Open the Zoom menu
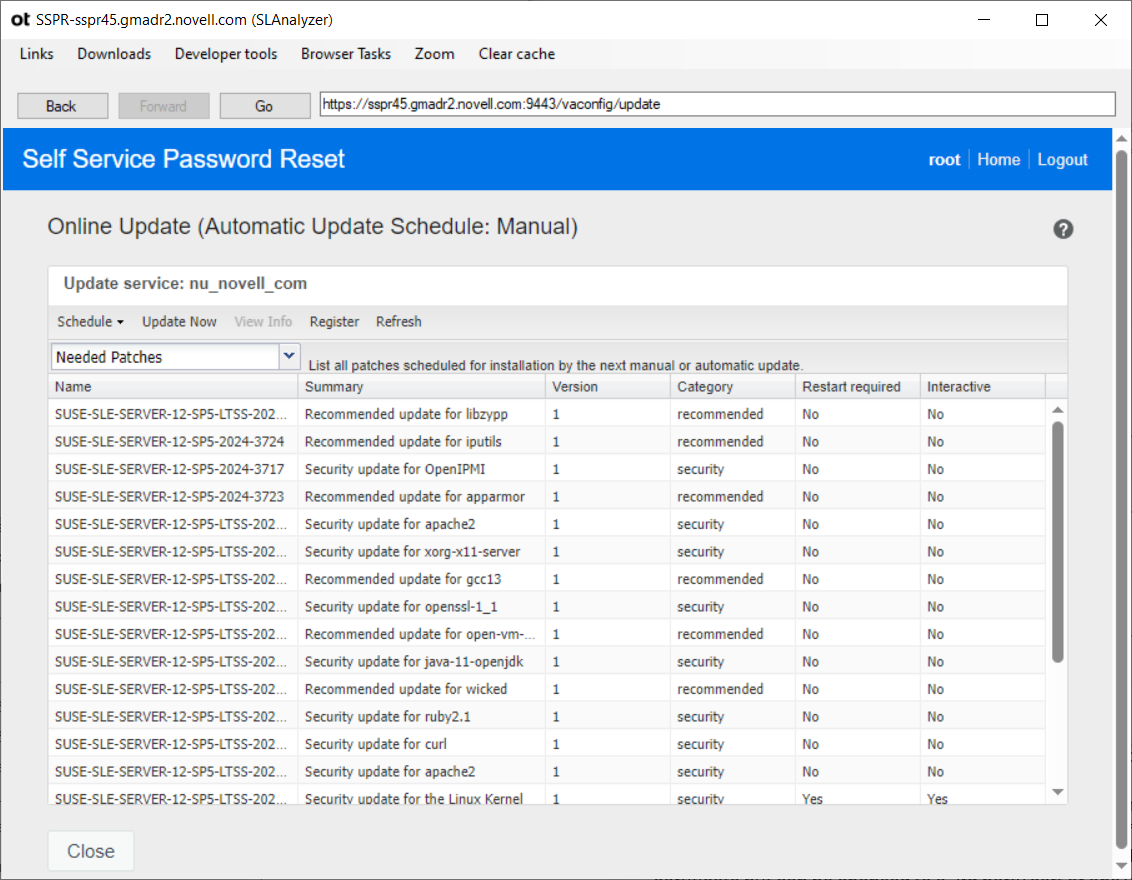1132x880 pixels. (x=435, y=54)
